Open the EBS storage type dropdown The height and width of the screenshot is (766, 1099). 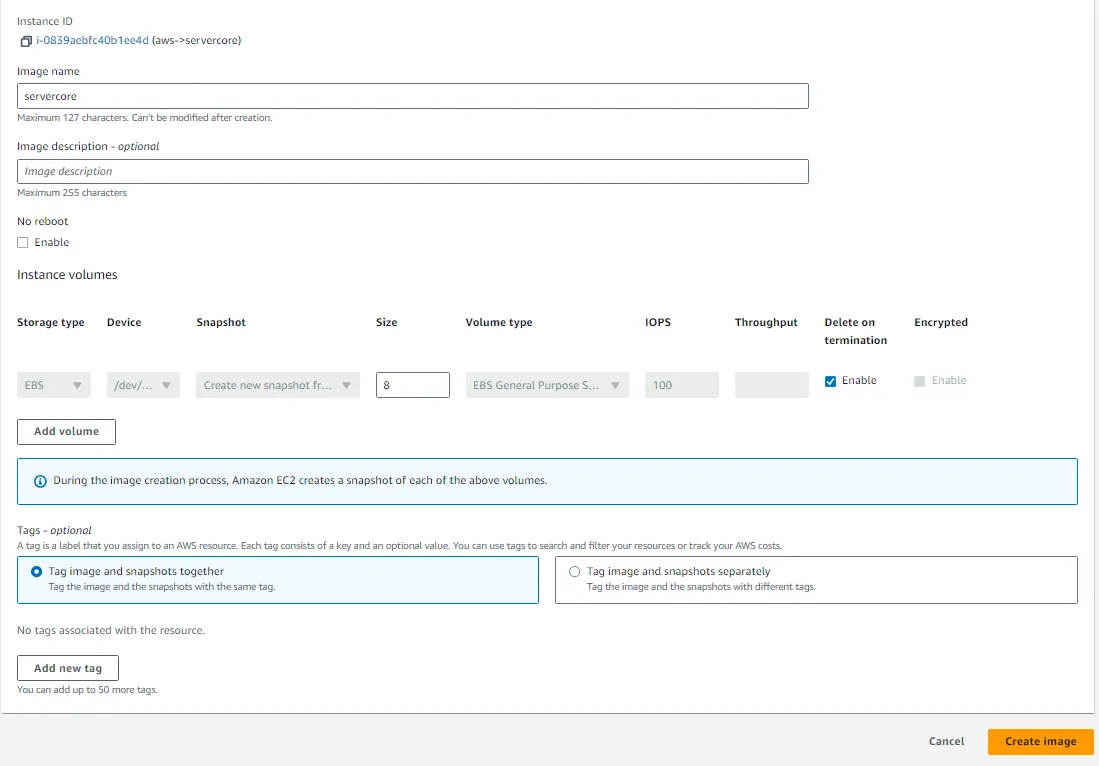coord(54,385)
